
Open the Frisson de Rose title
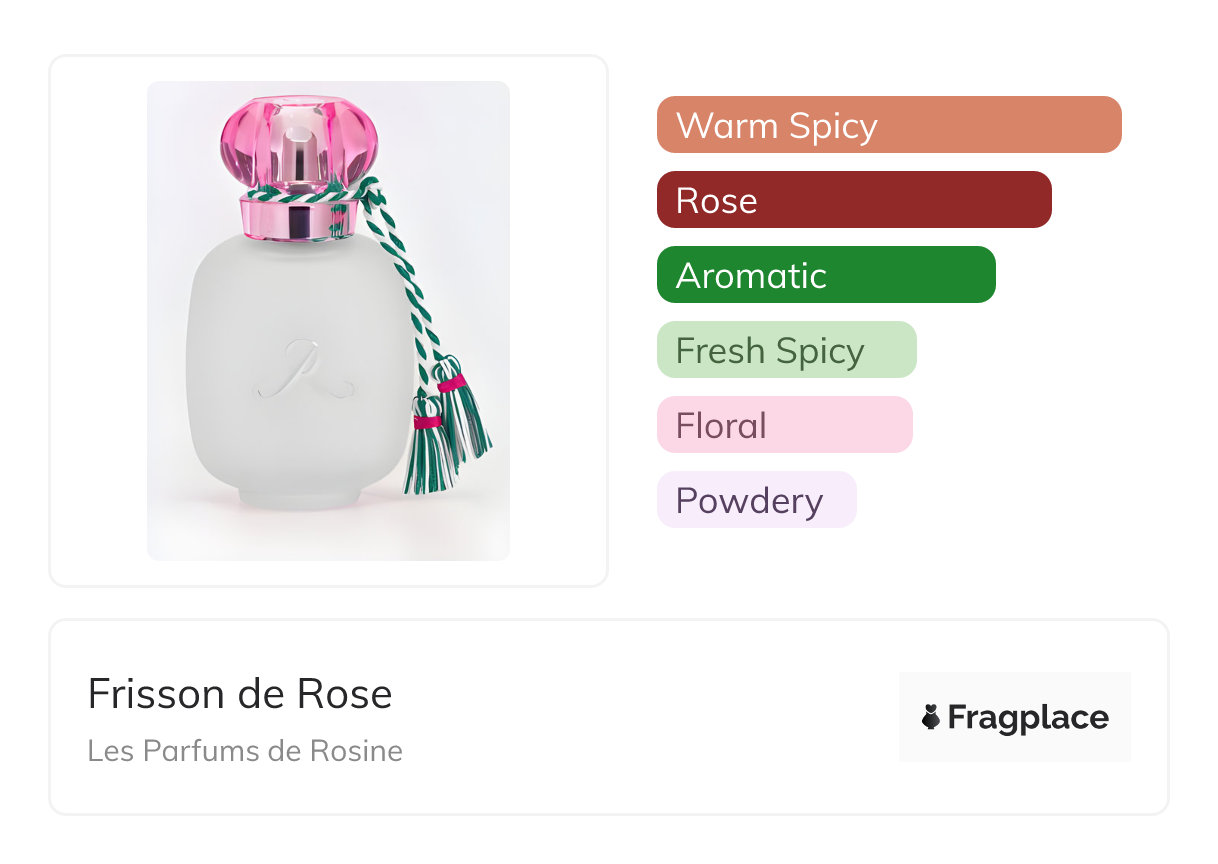240,694
